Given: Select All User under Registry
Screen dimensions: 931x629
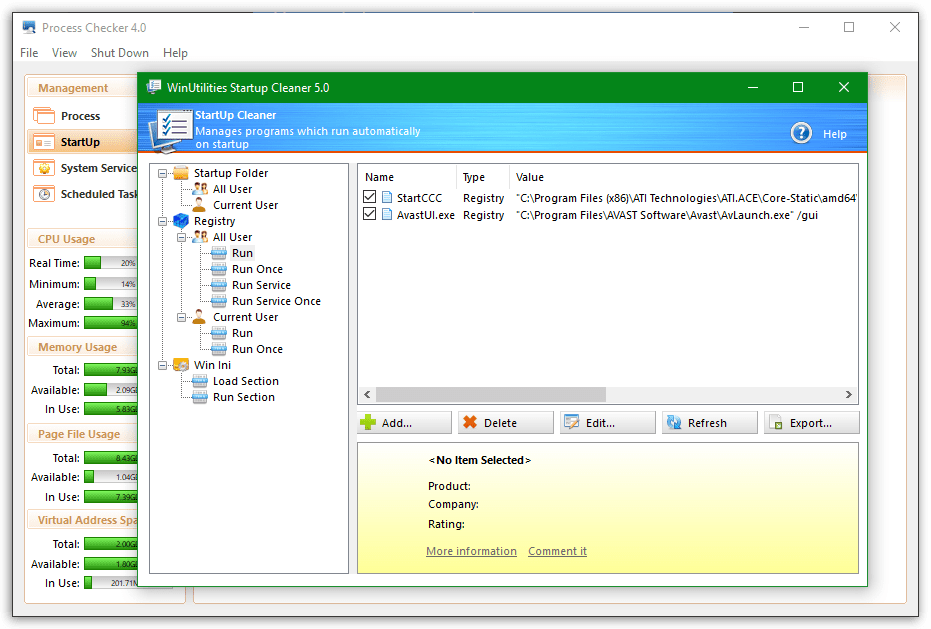Looking at the screenshot, I should click(232, 238).
